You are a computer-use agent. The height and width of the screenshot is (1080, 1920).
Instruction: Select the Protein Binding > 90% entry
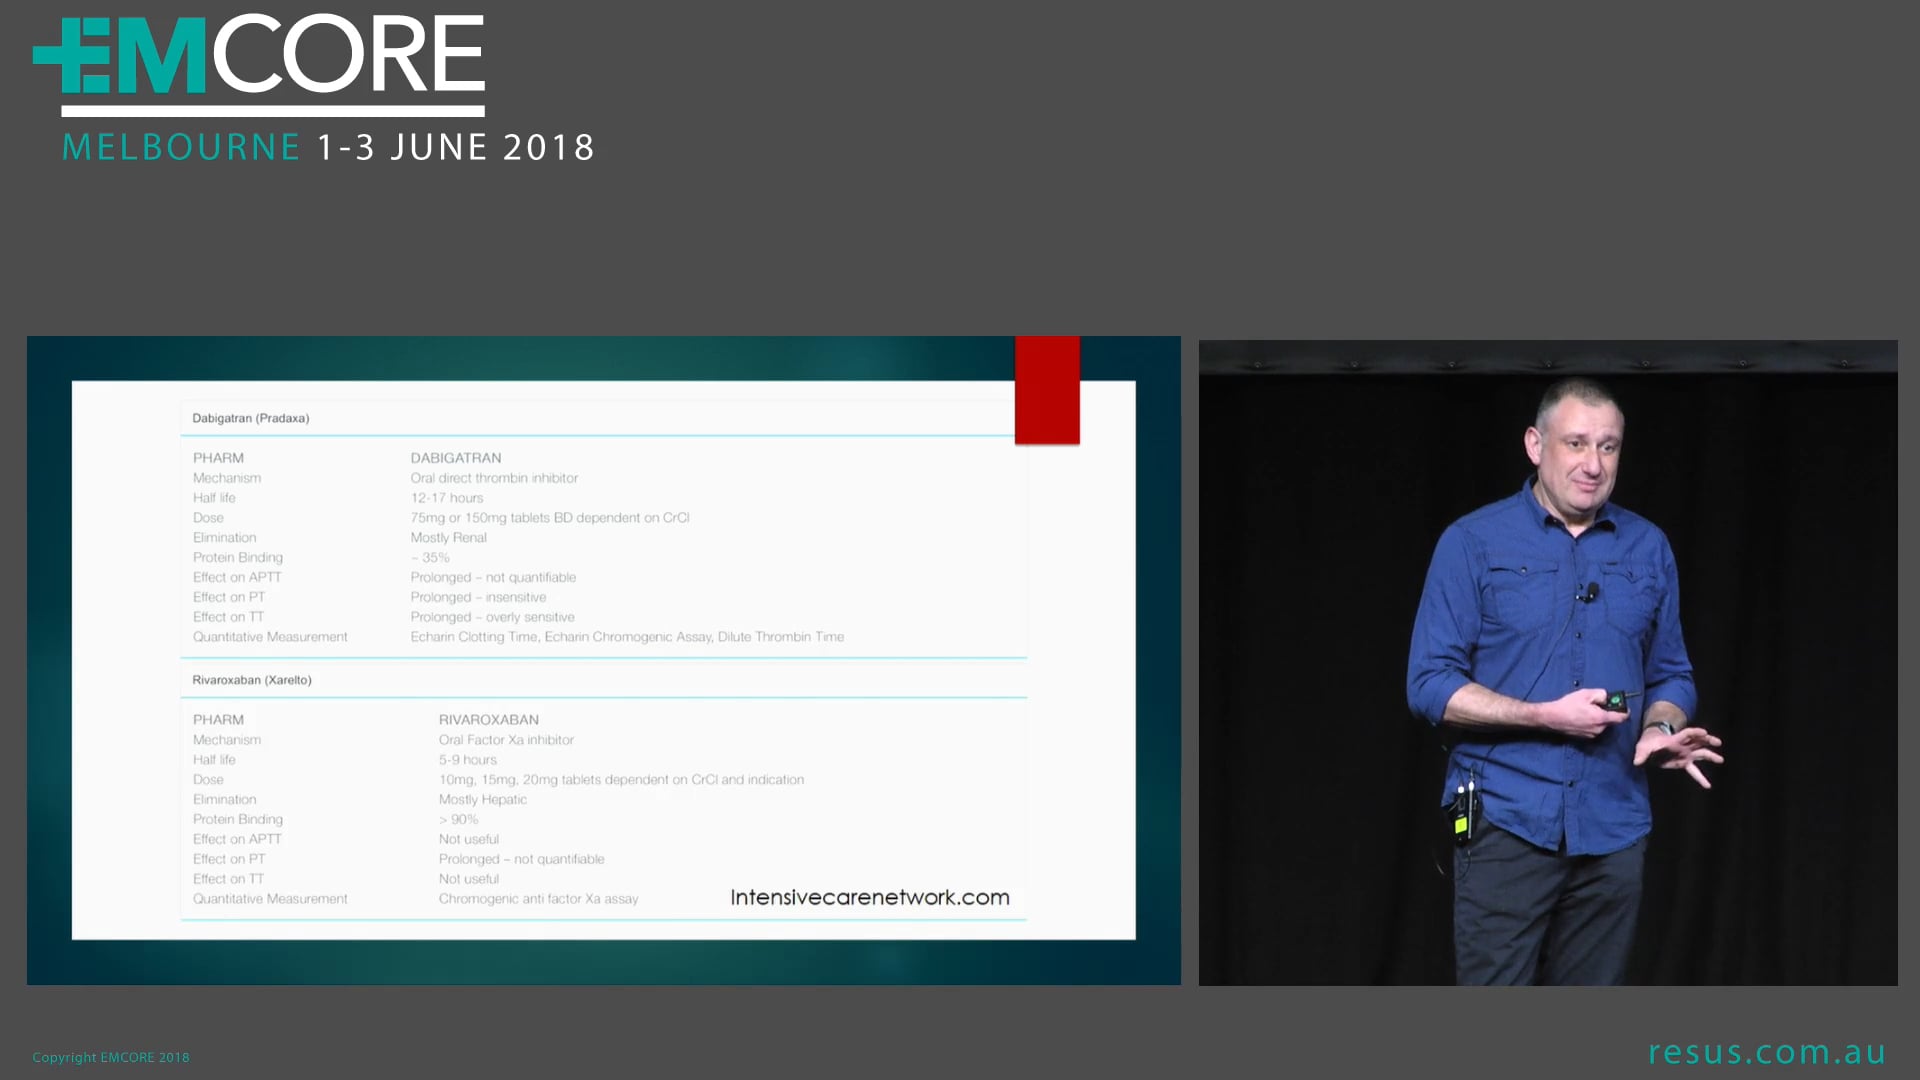[459, 818]
